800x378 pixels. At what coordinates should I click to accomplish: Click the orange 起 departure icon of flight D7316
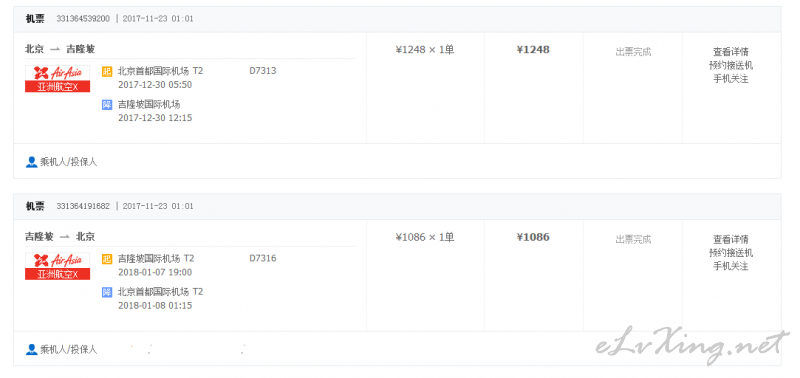107,259
